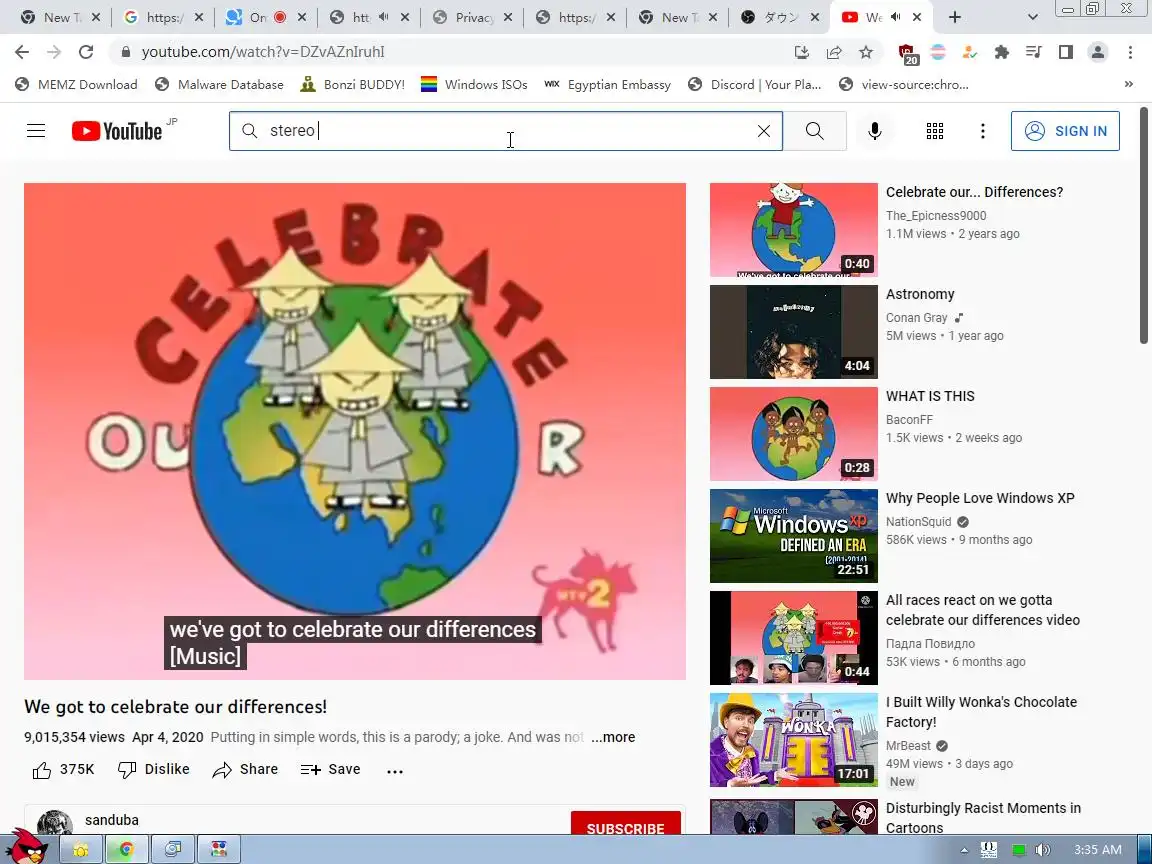Toggle the browser side panel icon
1152x864 pixels.
click(x=1065, y=52)
